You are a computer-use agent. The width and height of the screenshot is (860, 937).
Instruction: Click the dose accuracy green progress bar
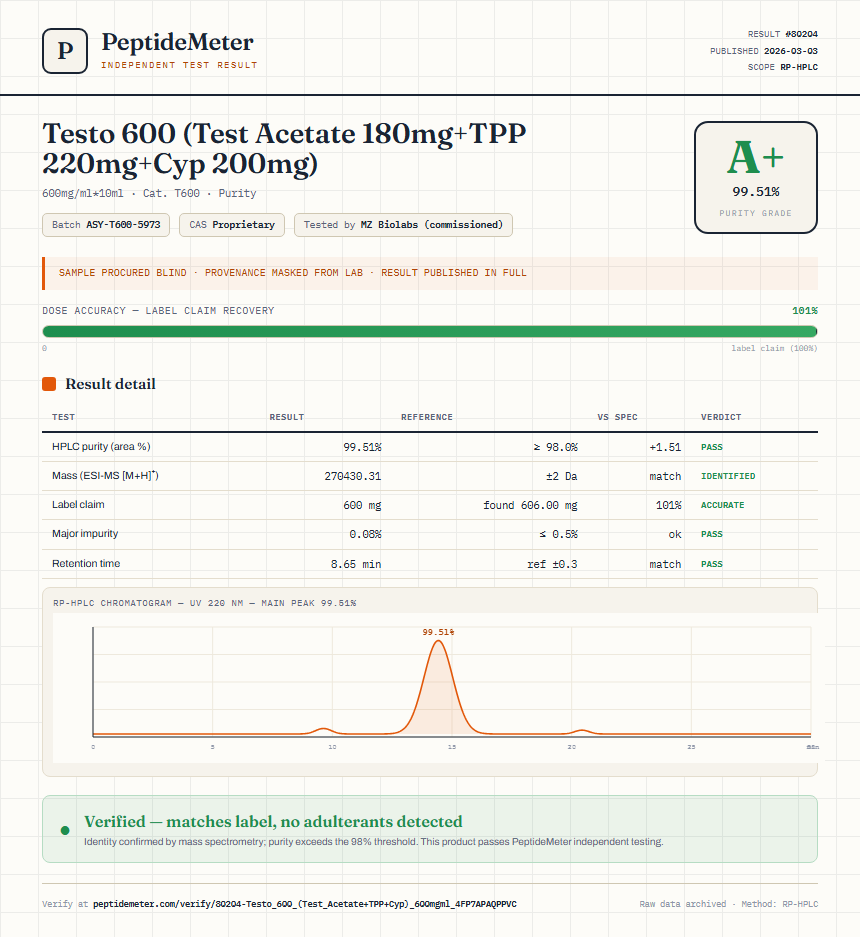pyautogui.click(x=430, y=332)
